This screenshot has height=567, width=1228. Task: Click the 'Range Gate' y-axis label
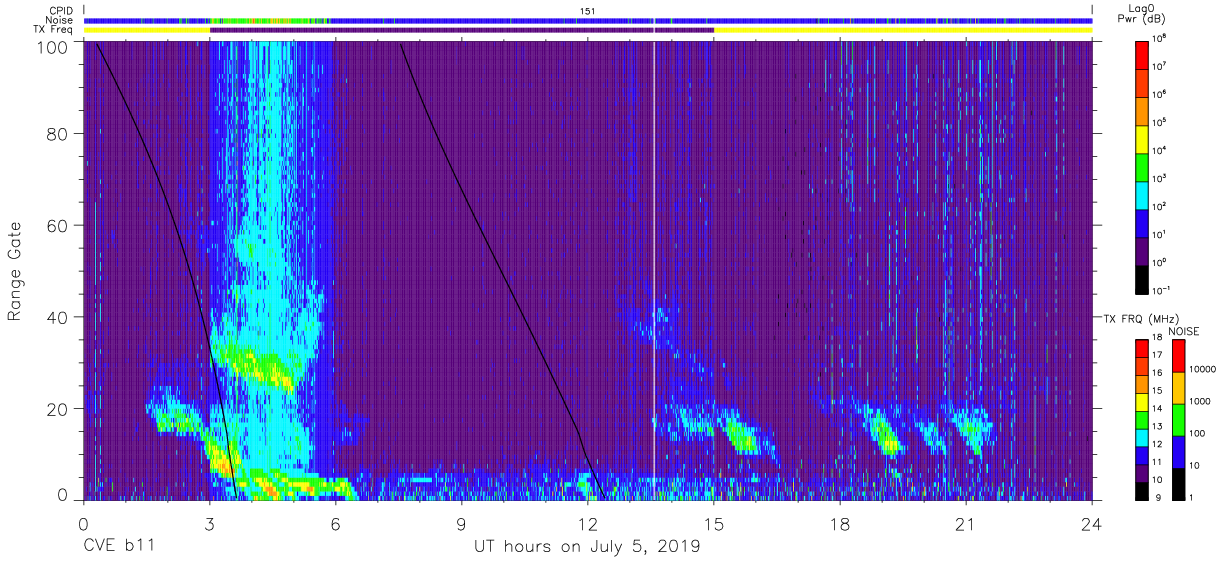pos(15,270)
